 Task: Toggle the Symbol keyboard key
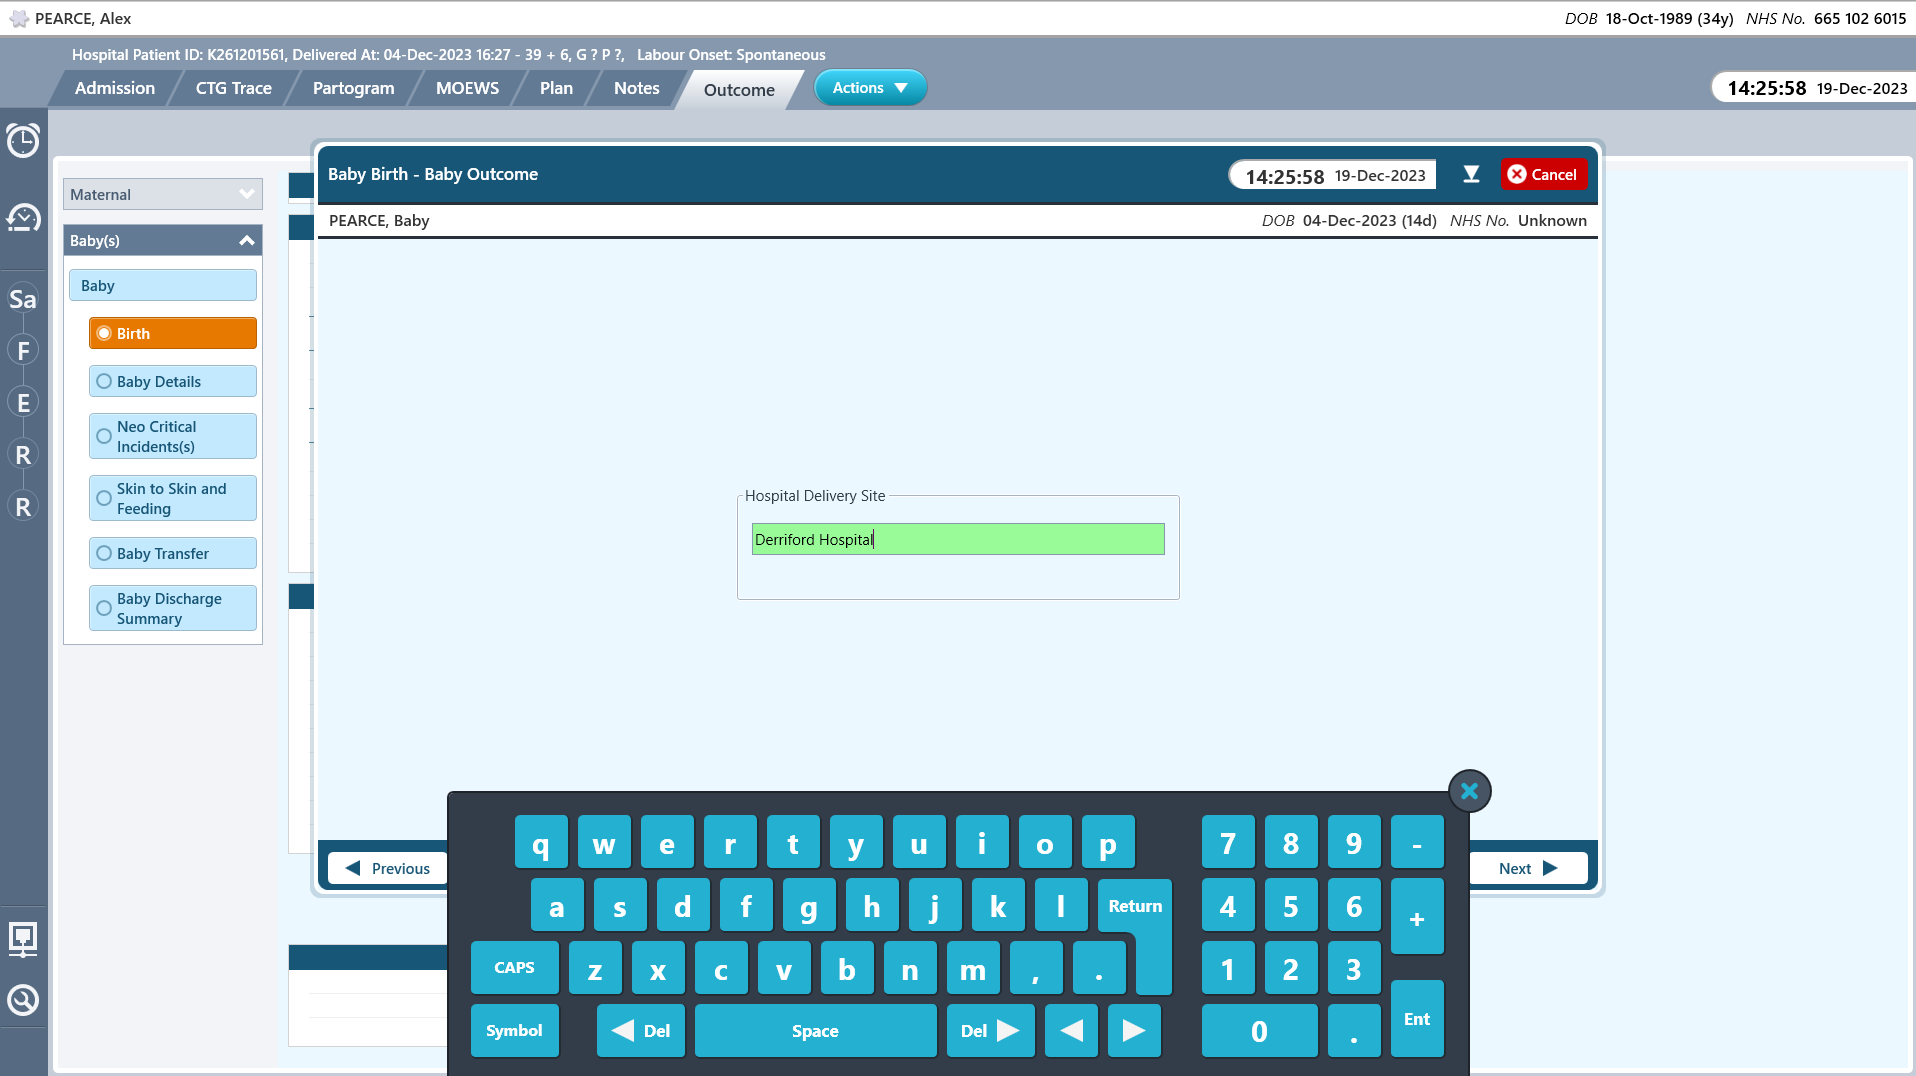(515, 1030)
